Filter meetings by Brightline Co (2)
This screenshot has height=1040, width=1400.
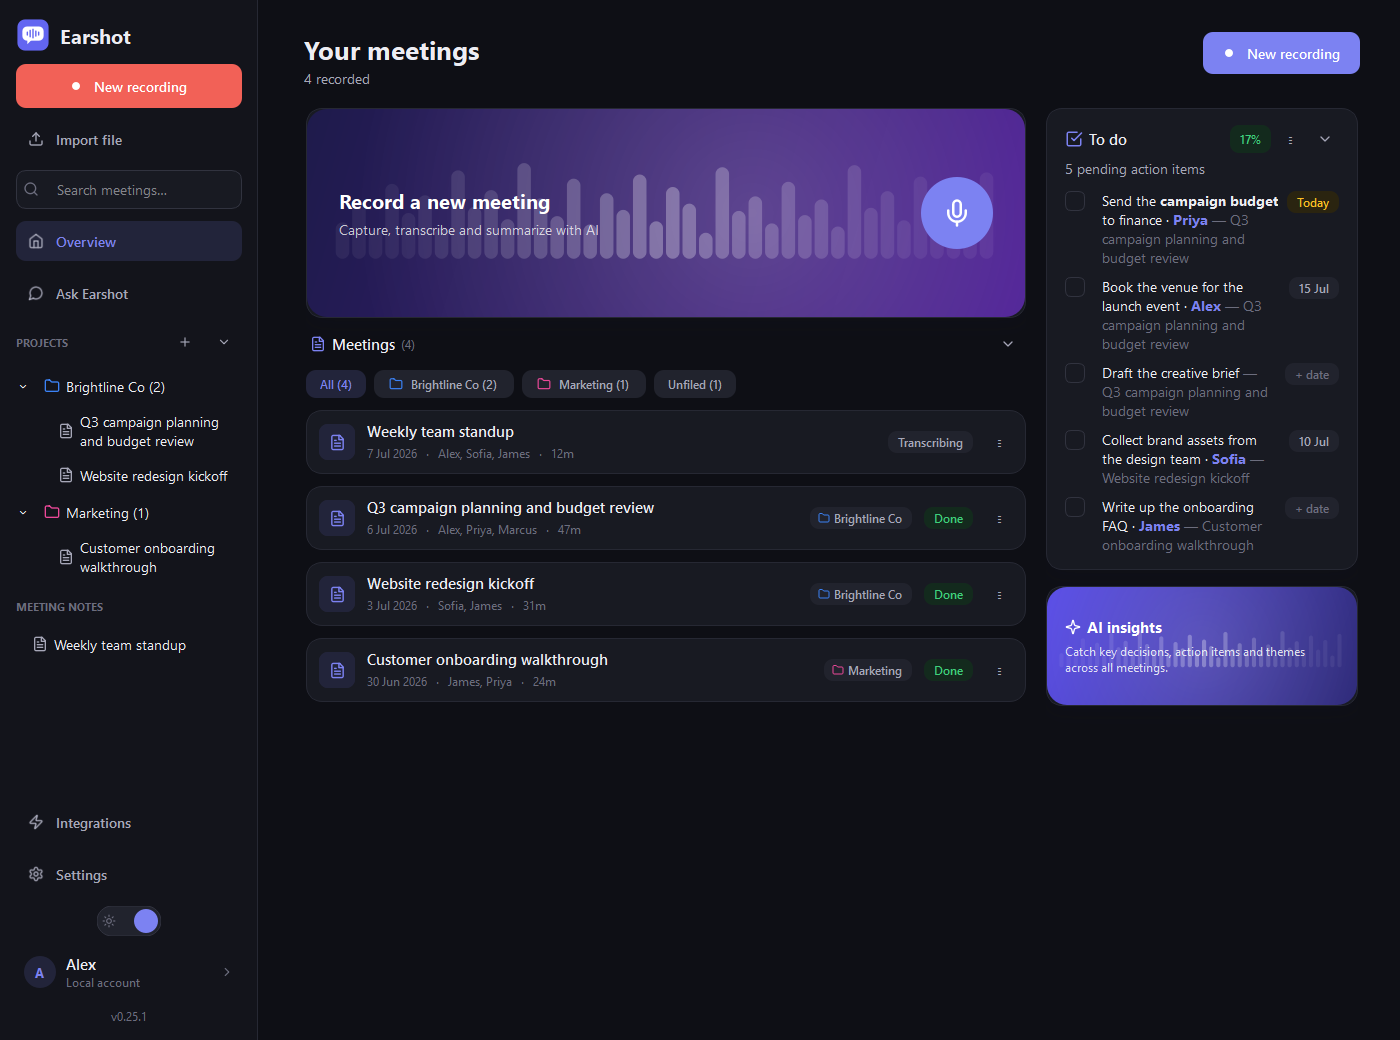444,384
